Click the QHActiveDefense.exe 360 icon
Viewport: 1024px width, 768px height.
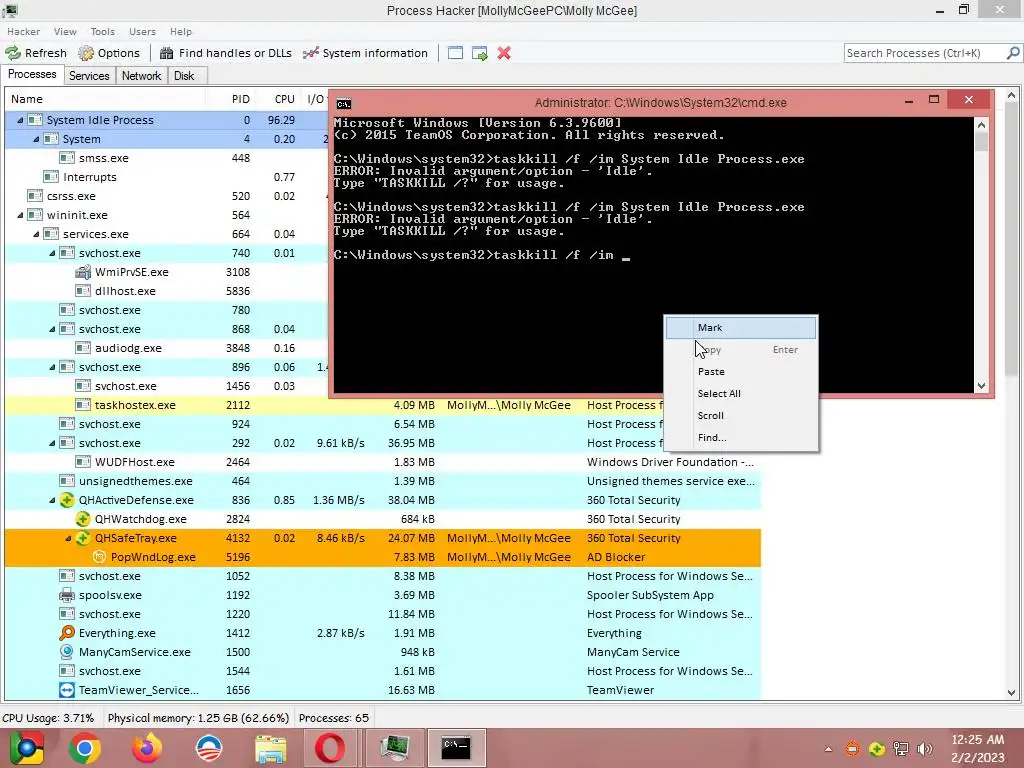[67, 500]
